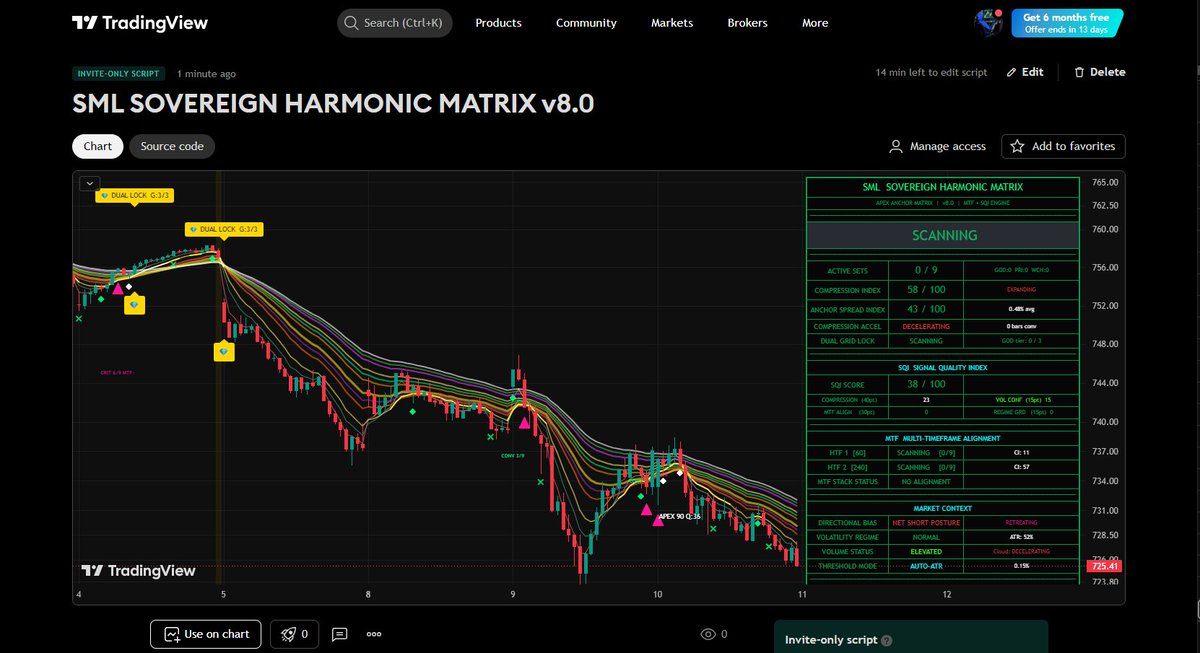Click the Invite-only script panel heading
The image size is (1200, 653).
pyautogui.click(x=831, y=640)
